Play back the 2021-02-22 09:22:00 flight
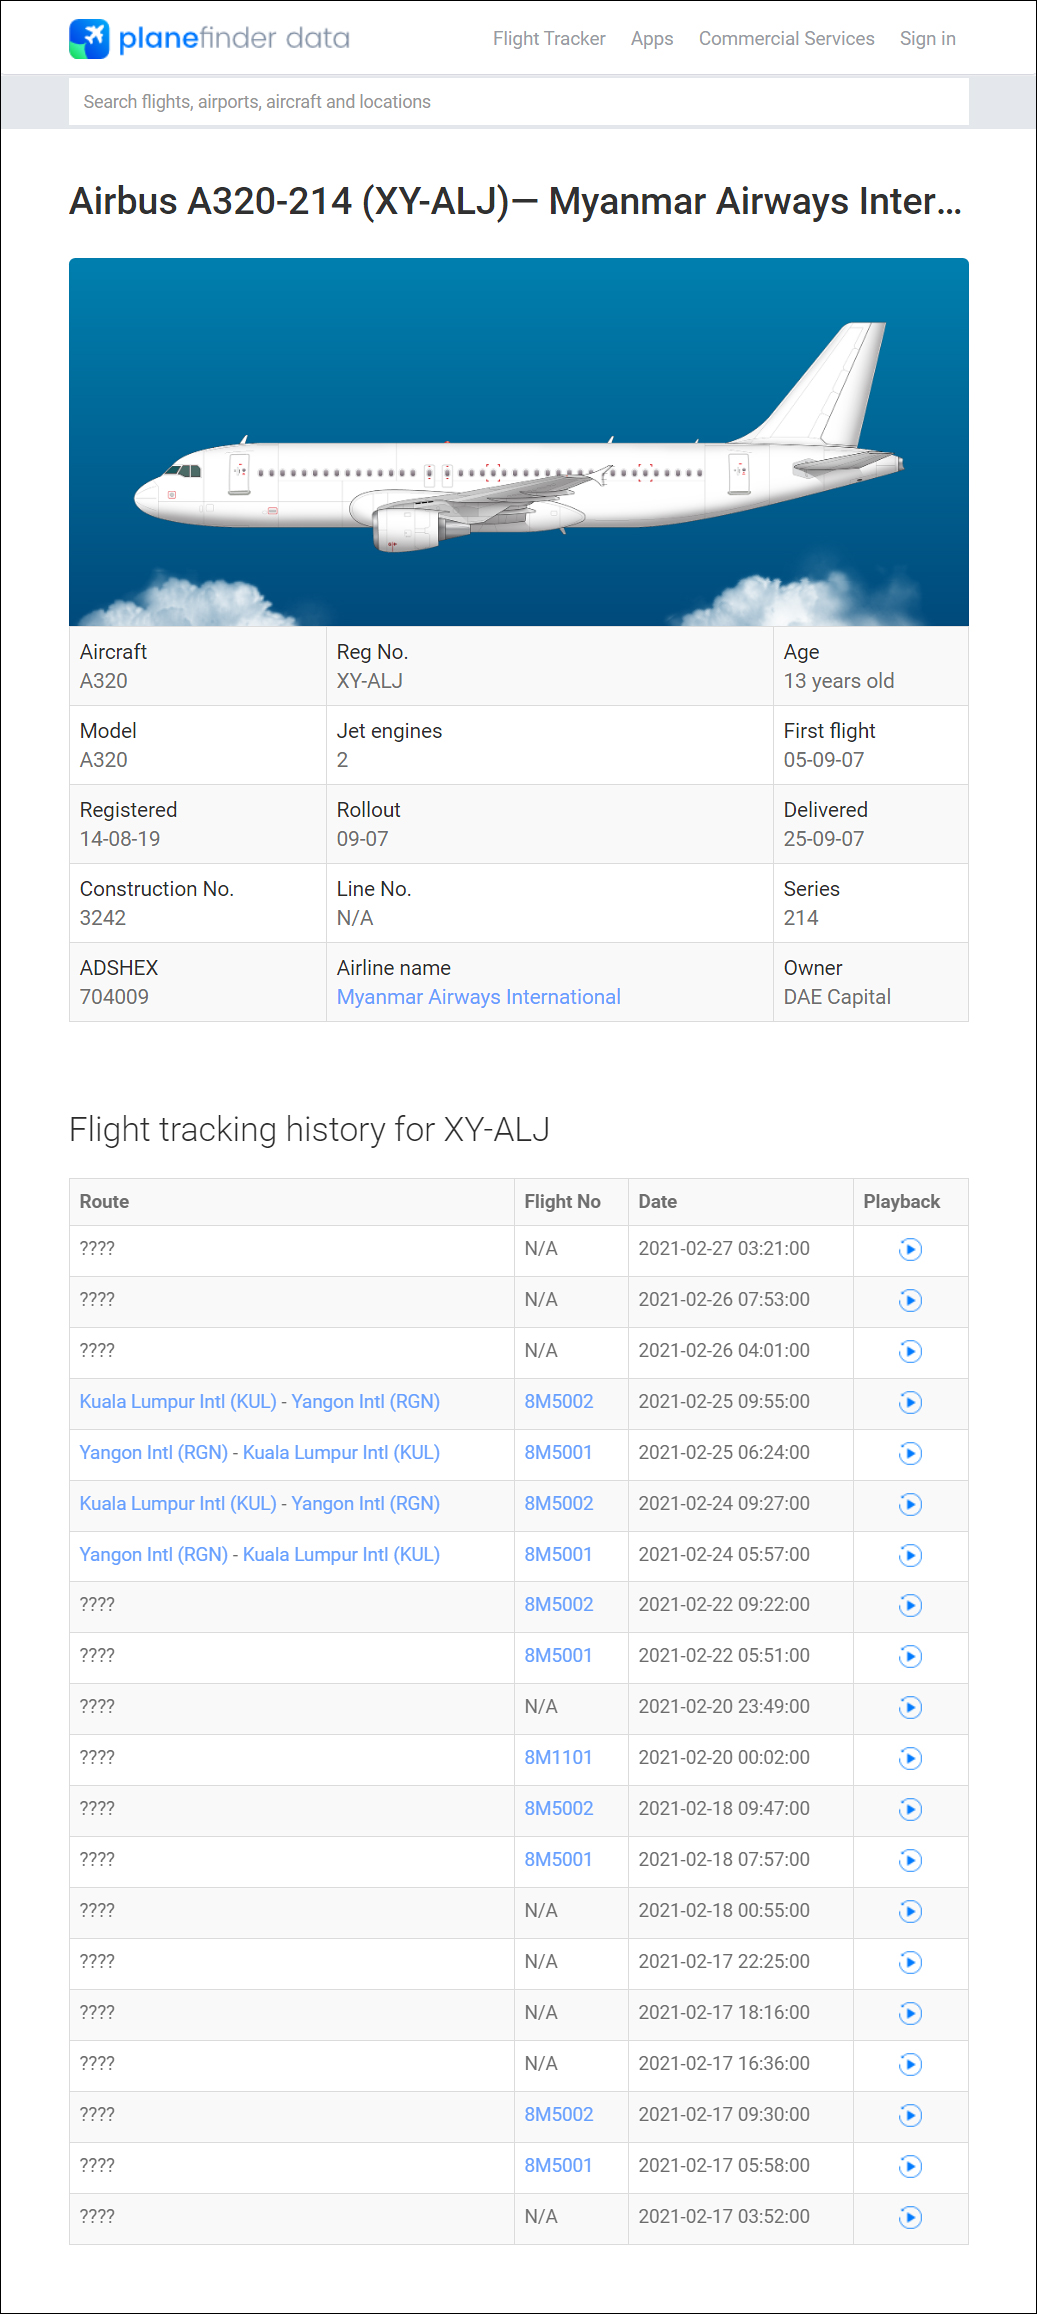Image resolution: width=1037 pixels, height=2314 pixels. (910, 1605)
